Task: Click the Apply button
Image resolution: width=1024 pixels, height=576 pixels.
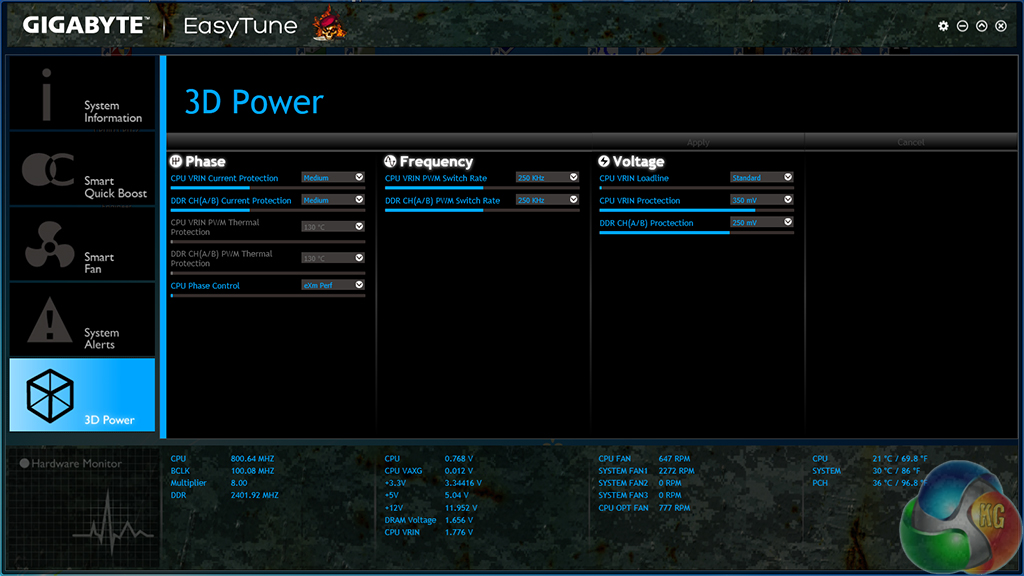Action: coord(698,142)
